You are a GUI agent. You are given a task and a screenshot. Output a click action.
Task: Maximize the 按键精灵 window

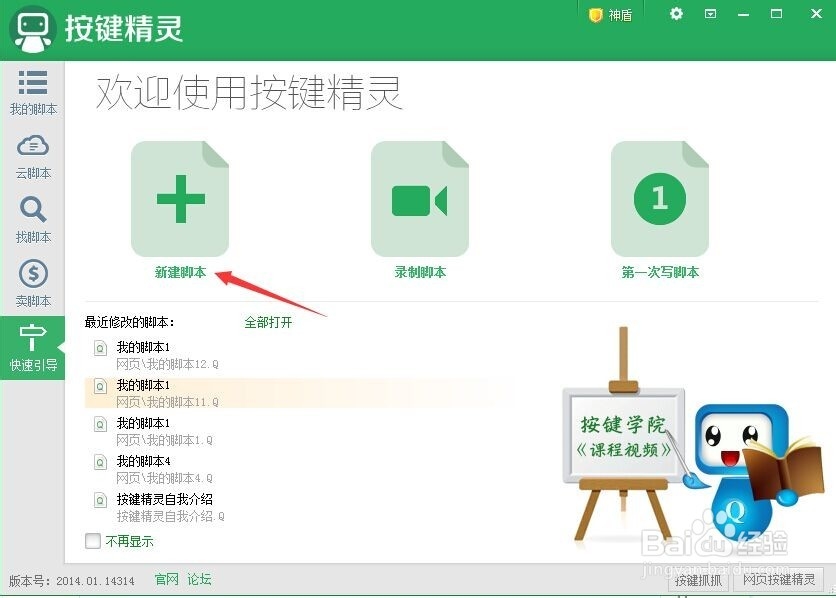(x=777, y=14)
